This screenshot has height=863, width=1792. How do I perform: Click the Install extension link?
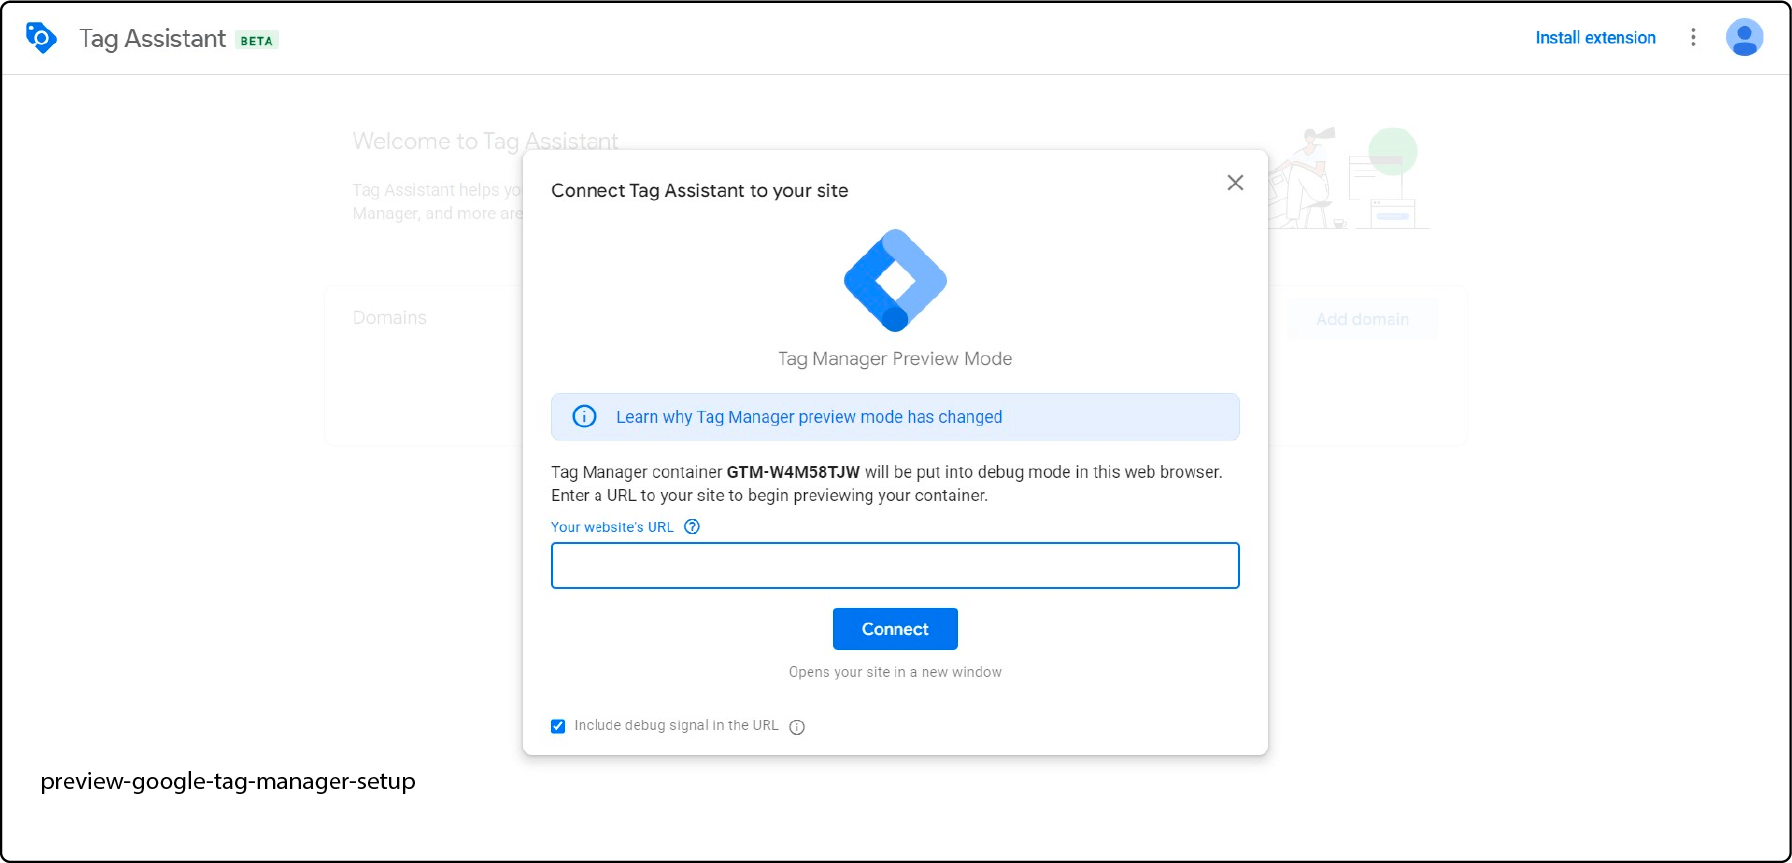tap(1595, 38)
